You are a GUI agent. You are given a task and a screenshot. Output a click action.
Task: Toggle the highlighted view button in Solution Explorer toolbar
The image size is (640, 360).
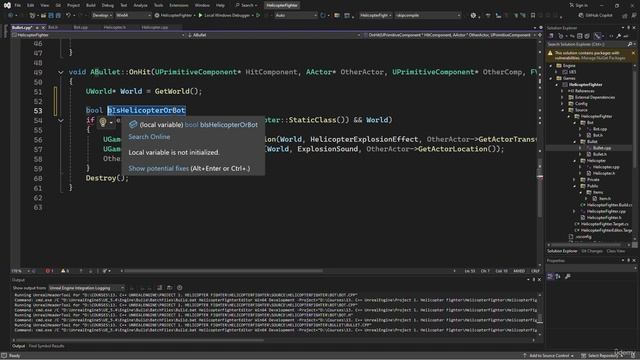pyautogui.click(x=597, y=36)
